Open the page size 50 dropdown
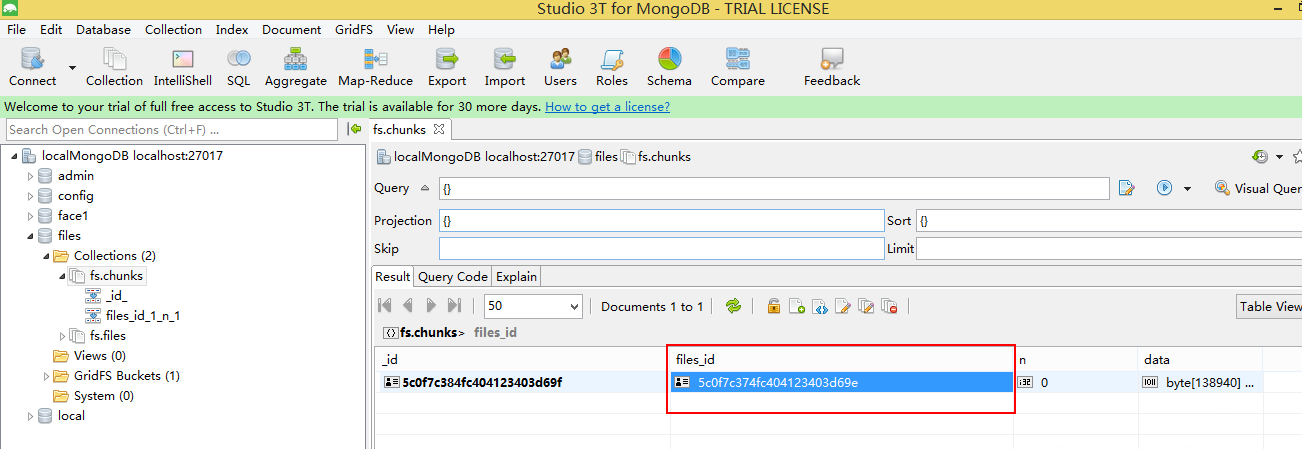Image resolution: width=1302 pixels, height=449 pixels. [533, 306]
